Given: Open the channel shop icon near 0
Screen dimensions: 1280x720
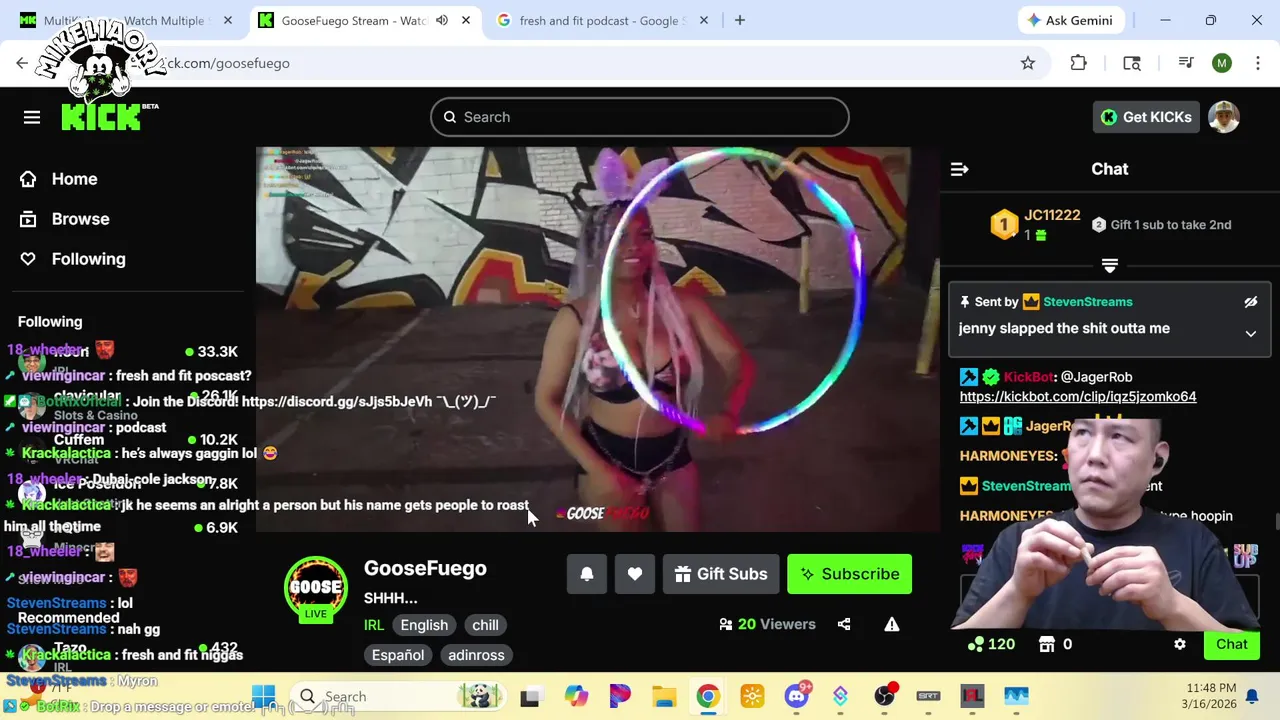Looking at the screenshot, I should tap(1047, 644).
